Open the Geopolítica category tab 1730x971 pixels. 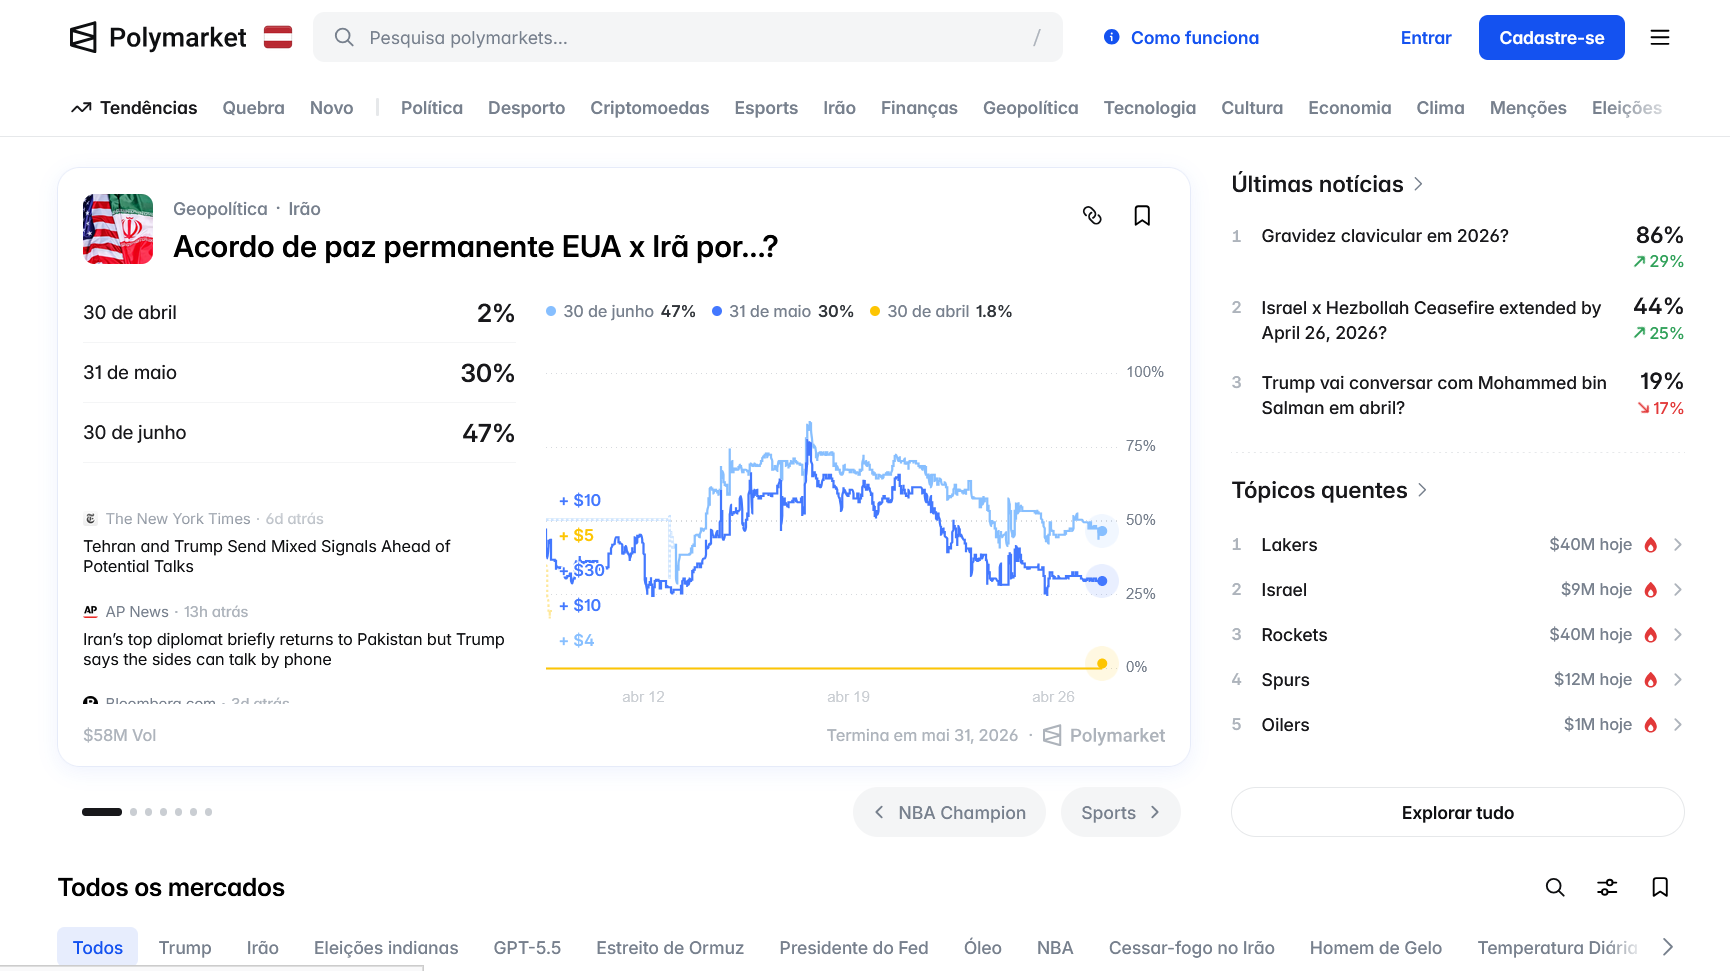1030,107
